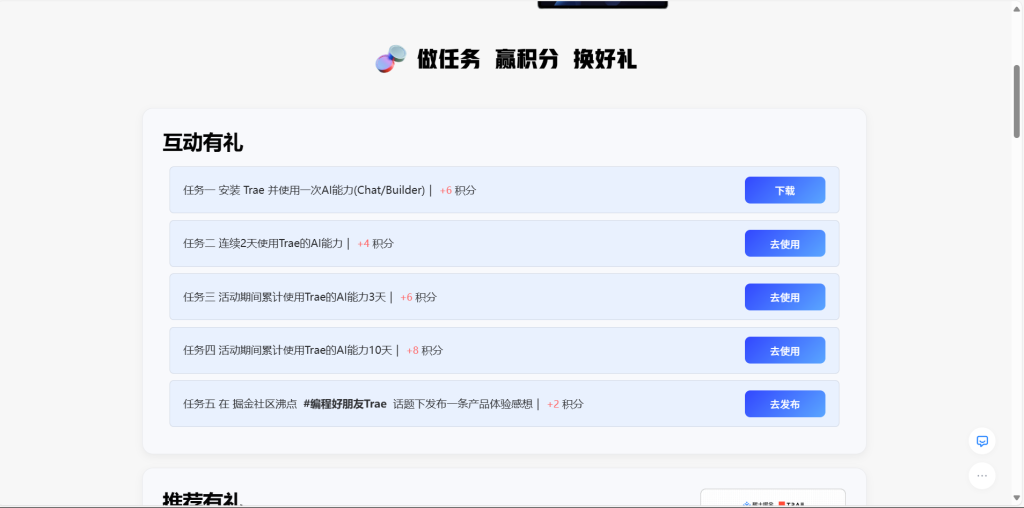Click 去使用 button for 任务三

tap(784, 297)
